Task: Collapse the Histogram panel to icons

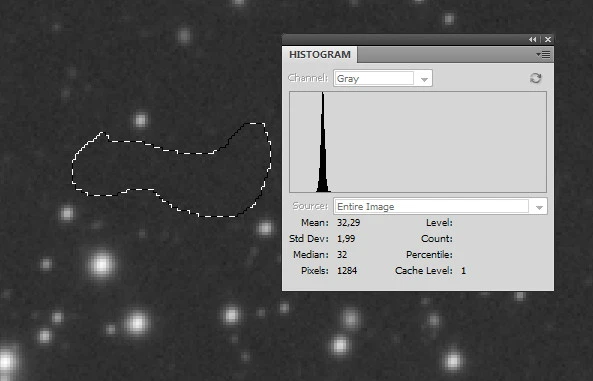Action: click(532, 39)
